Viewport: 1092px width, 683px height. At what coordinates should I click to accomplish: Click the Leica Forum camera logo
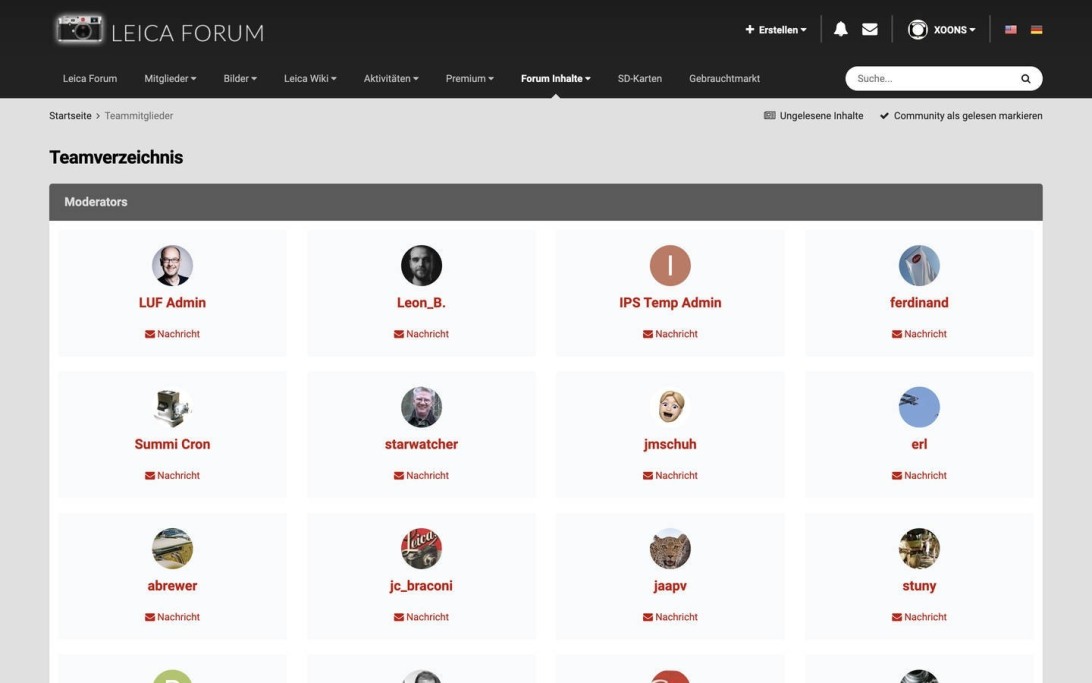tap(80, 30)
